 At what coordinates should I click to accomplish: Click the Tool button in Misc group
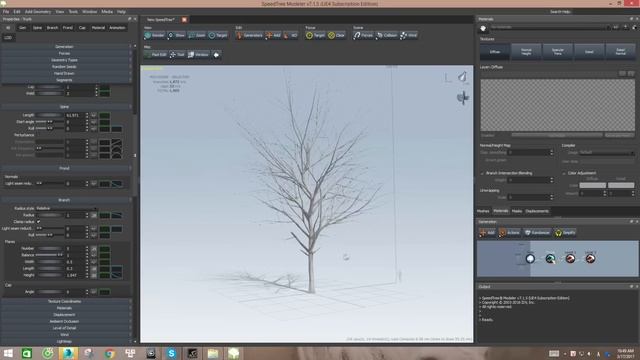(177, 55)
